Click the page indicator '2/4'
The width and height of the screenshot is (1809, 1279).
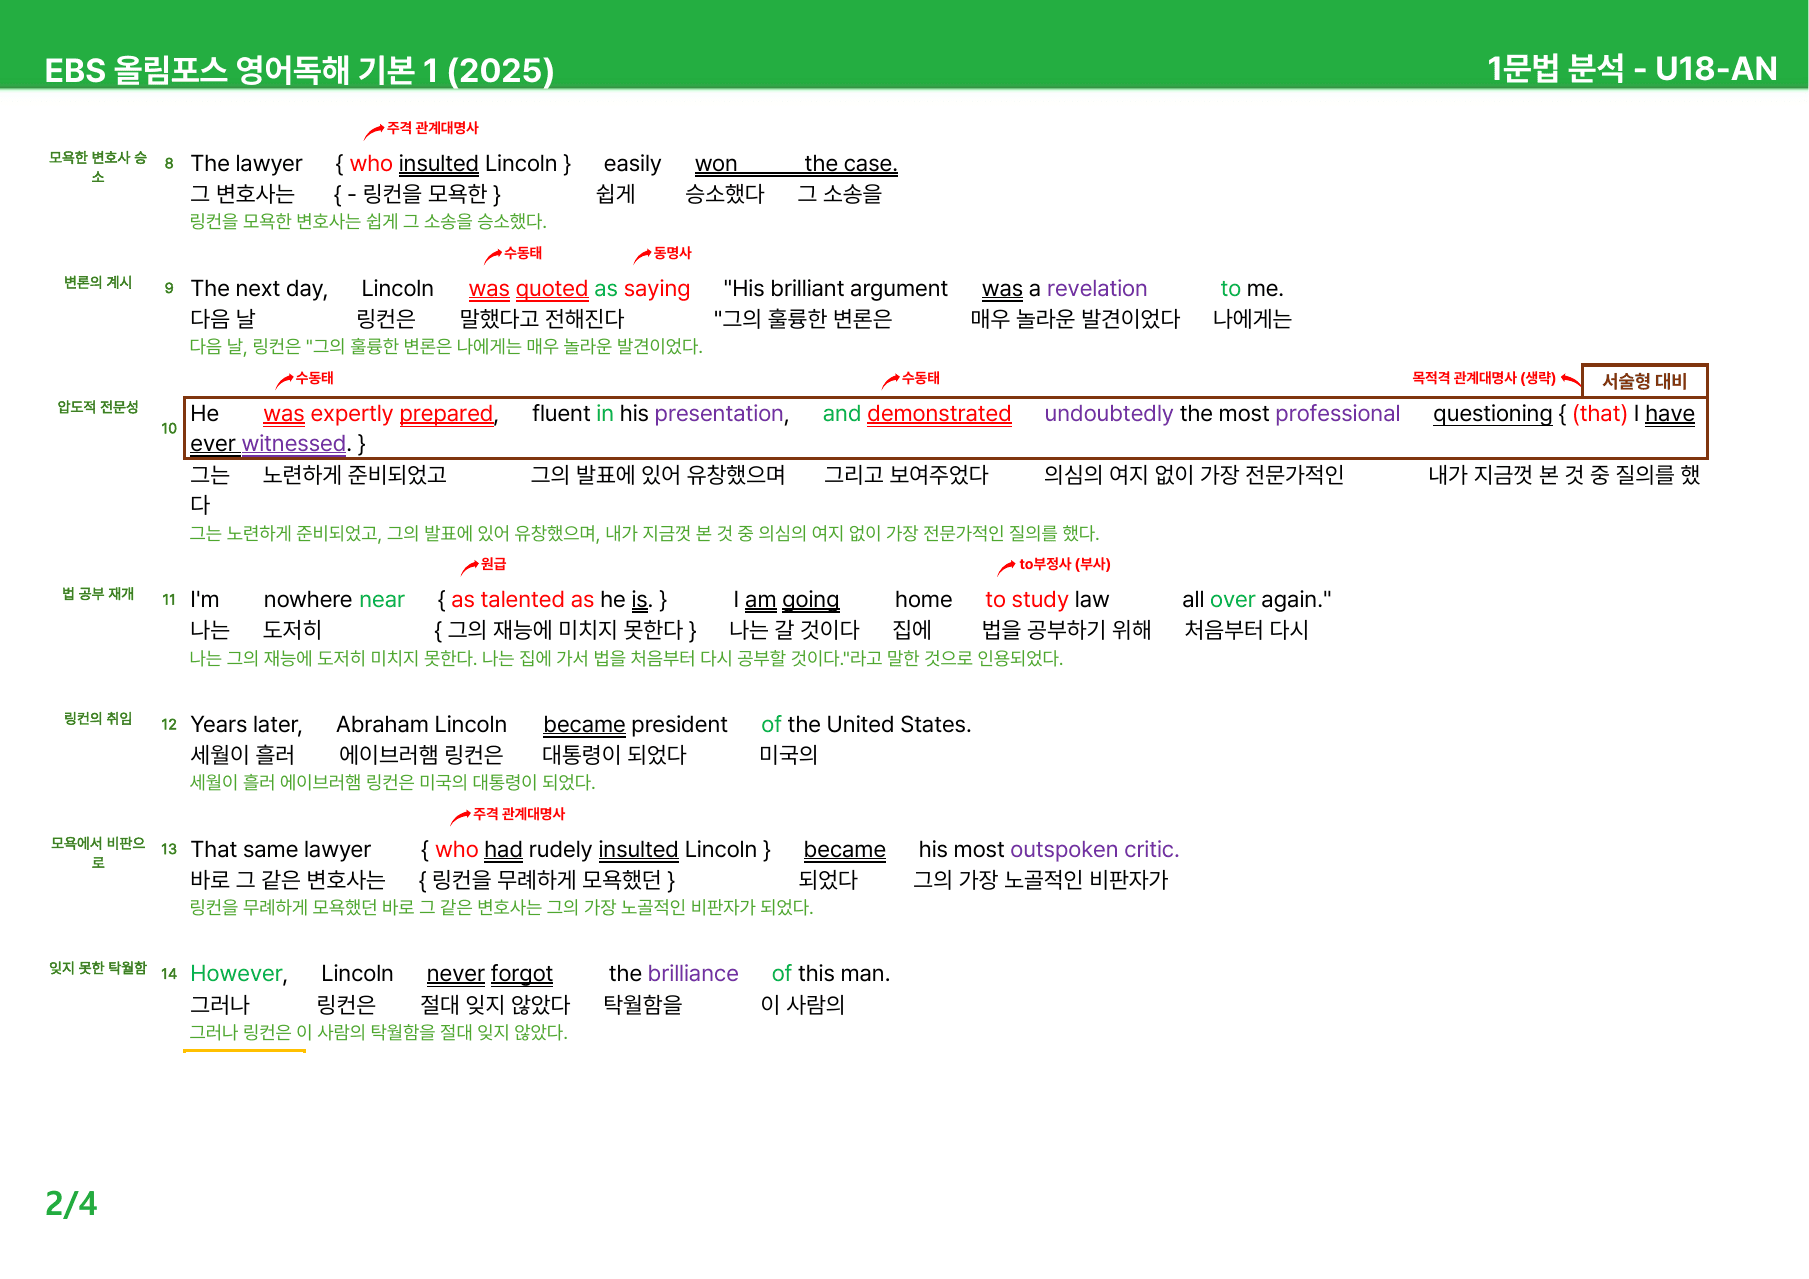[71, 1203]
